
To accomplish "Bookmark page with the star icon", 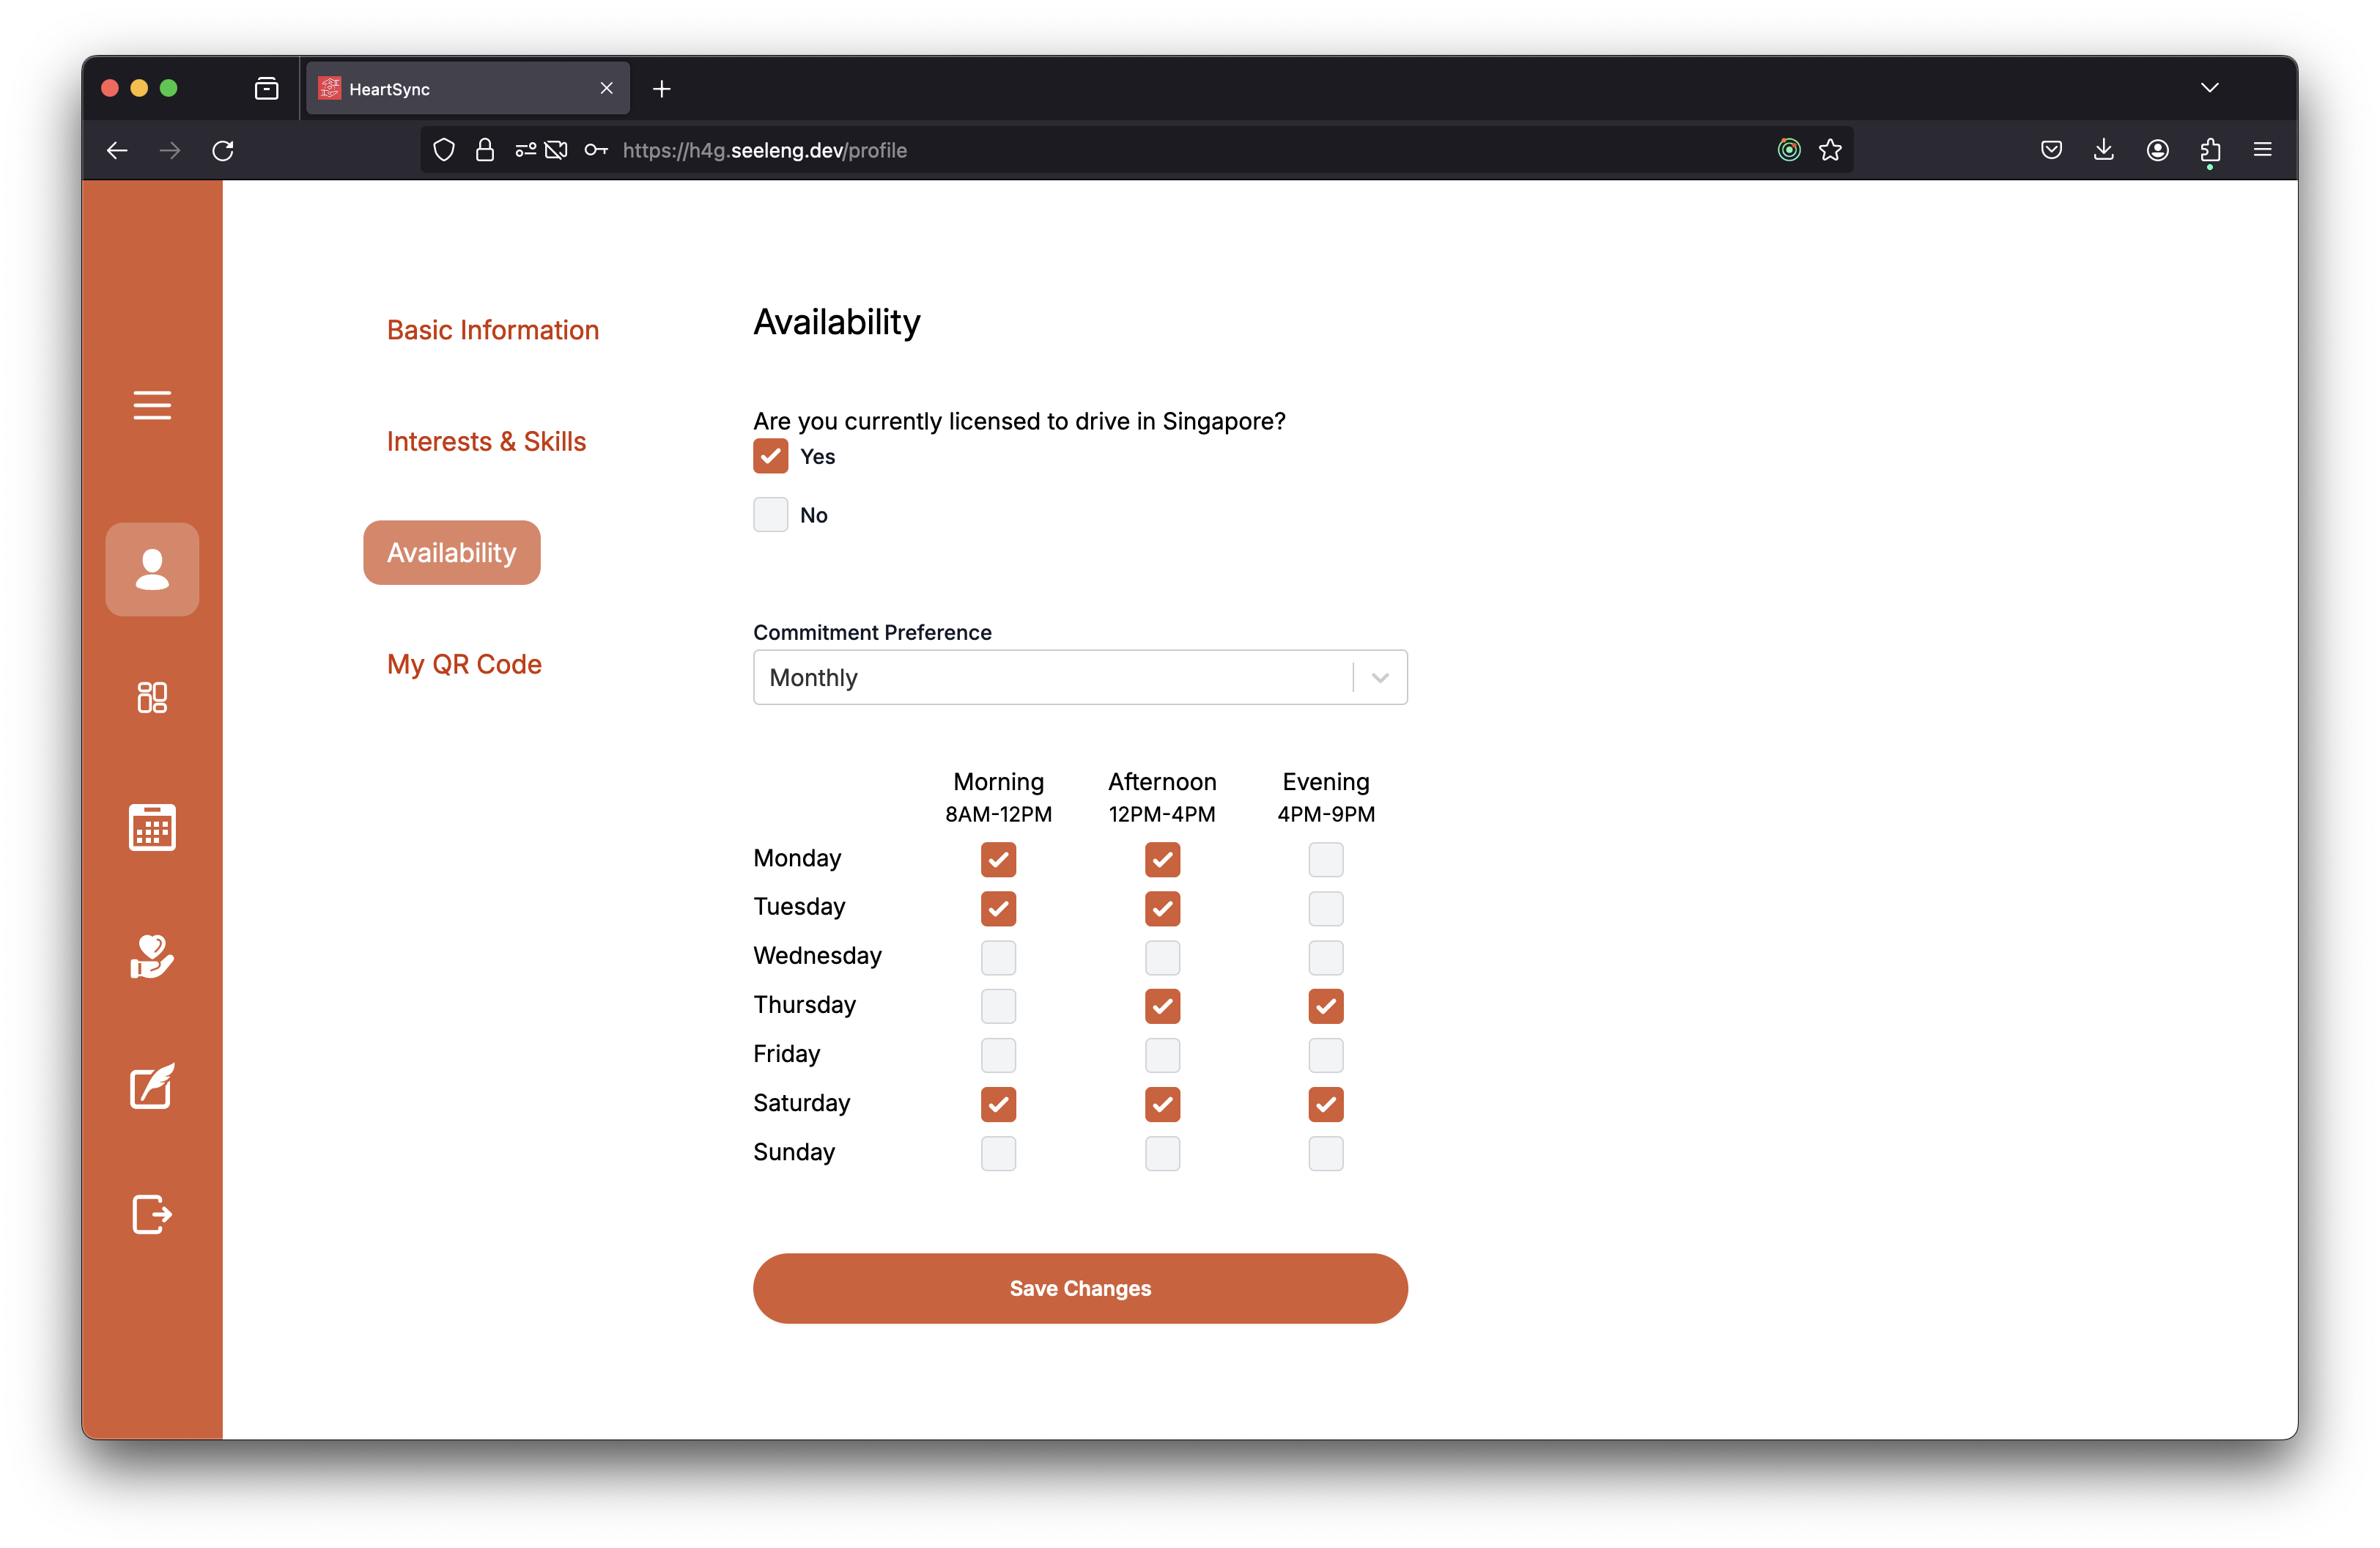I will (1830, 150).
